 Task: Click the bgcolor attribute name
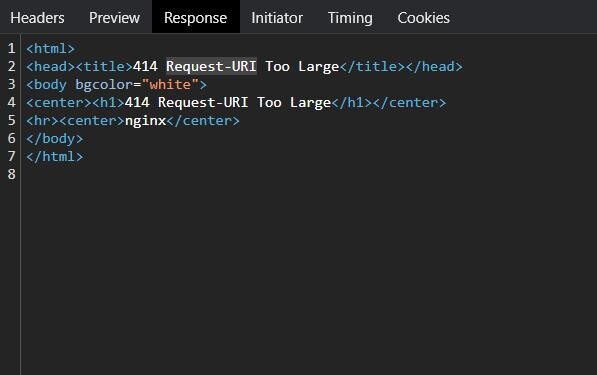click(104, 84)
